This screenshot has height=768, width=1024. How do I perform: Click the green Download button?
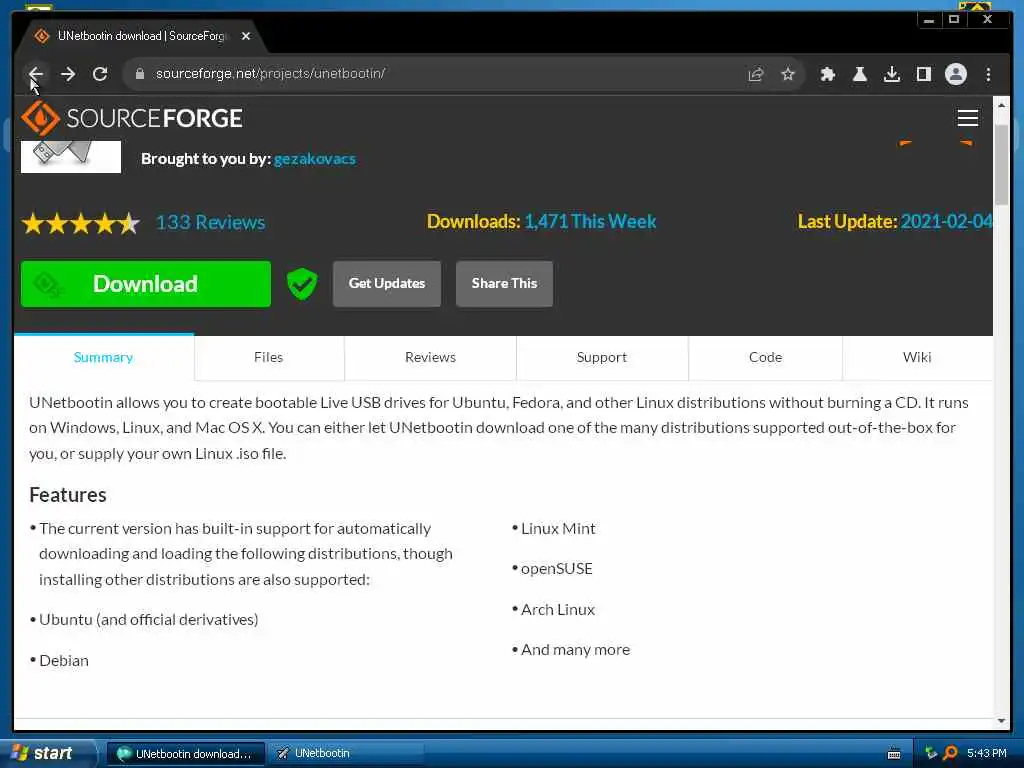pyautogui.click(x=146, y=284)
